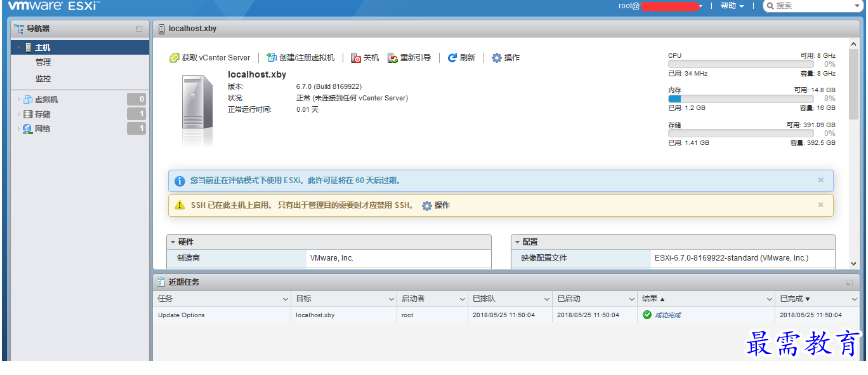This screenshot has width=868, height=375.
Task: Click the Refresh button label
Action: pyautogui.click(x=467, y=58)
